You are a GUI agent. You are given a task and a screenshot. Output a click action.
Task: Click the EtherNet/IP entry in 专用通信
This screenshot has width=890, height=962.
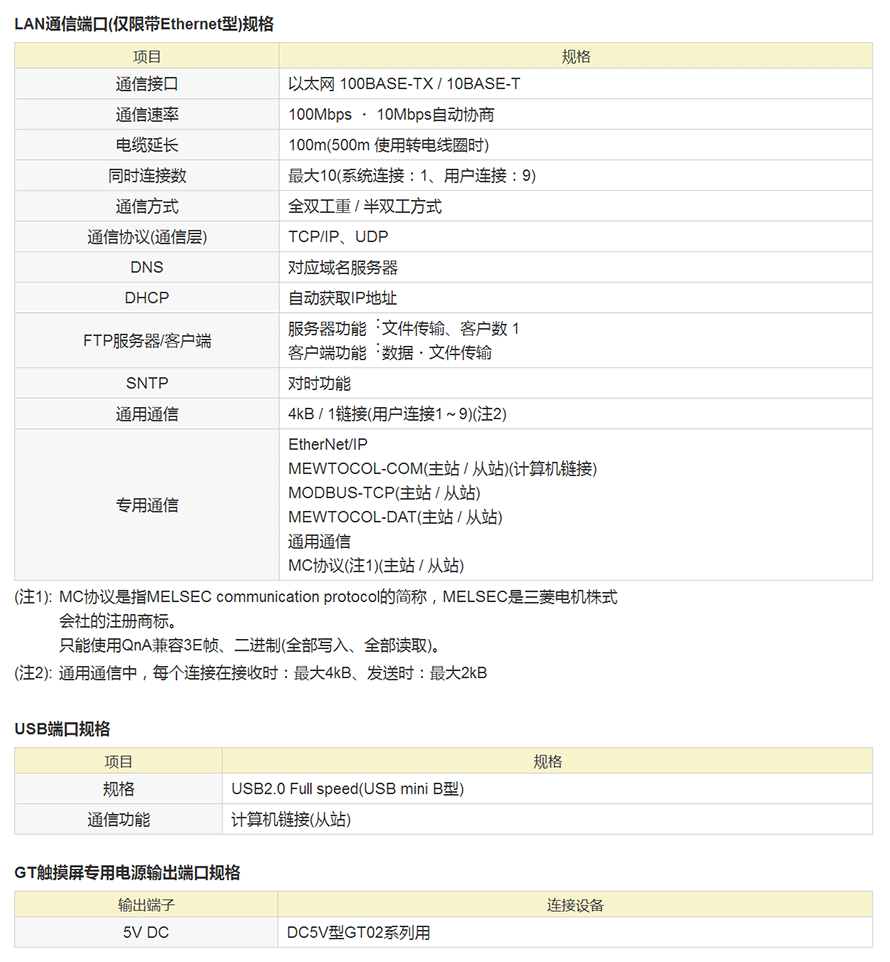[328, 444]
